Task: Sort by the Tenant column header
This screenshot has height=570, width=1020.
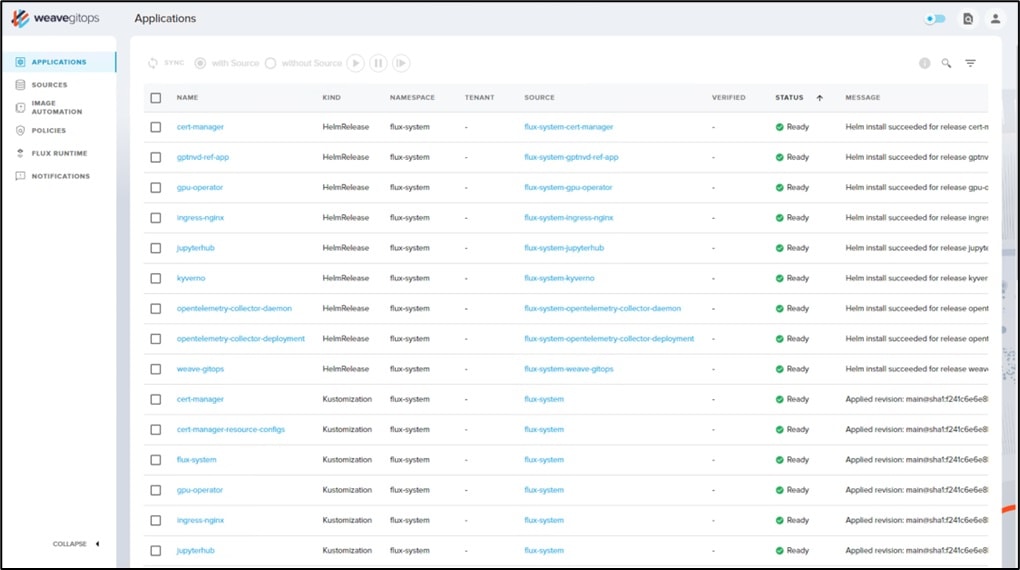Action: point(479,98)
